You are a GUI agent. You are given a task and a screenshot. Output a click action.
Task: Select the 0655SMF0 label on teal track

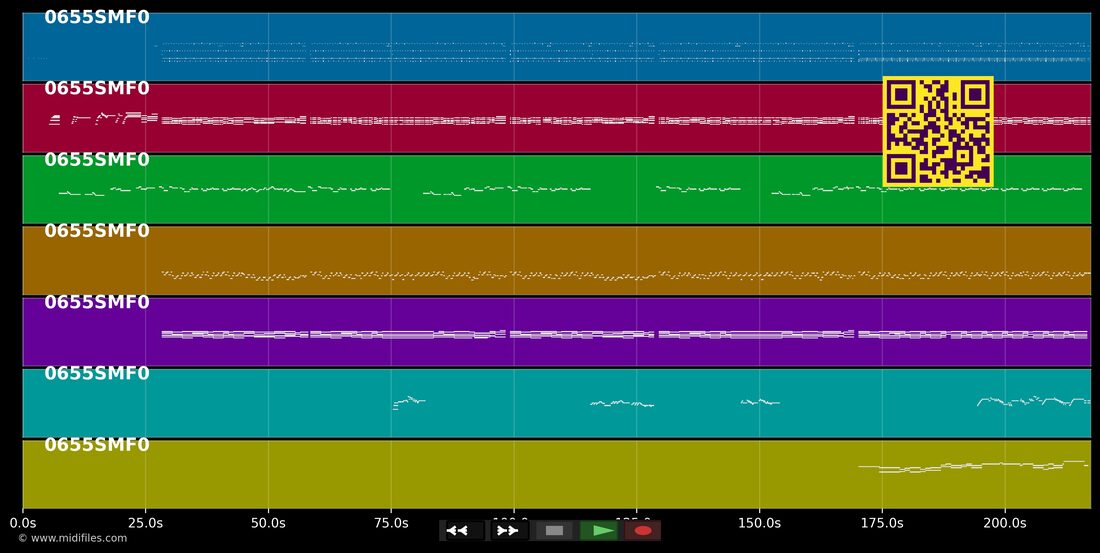[97, 373]
